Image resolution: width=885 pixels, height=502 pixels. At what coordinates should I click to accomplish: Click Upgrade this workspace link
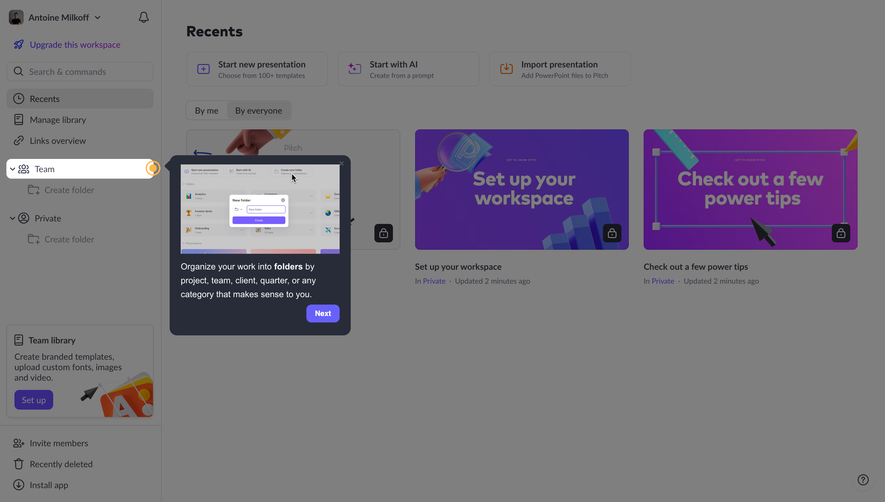75,45
